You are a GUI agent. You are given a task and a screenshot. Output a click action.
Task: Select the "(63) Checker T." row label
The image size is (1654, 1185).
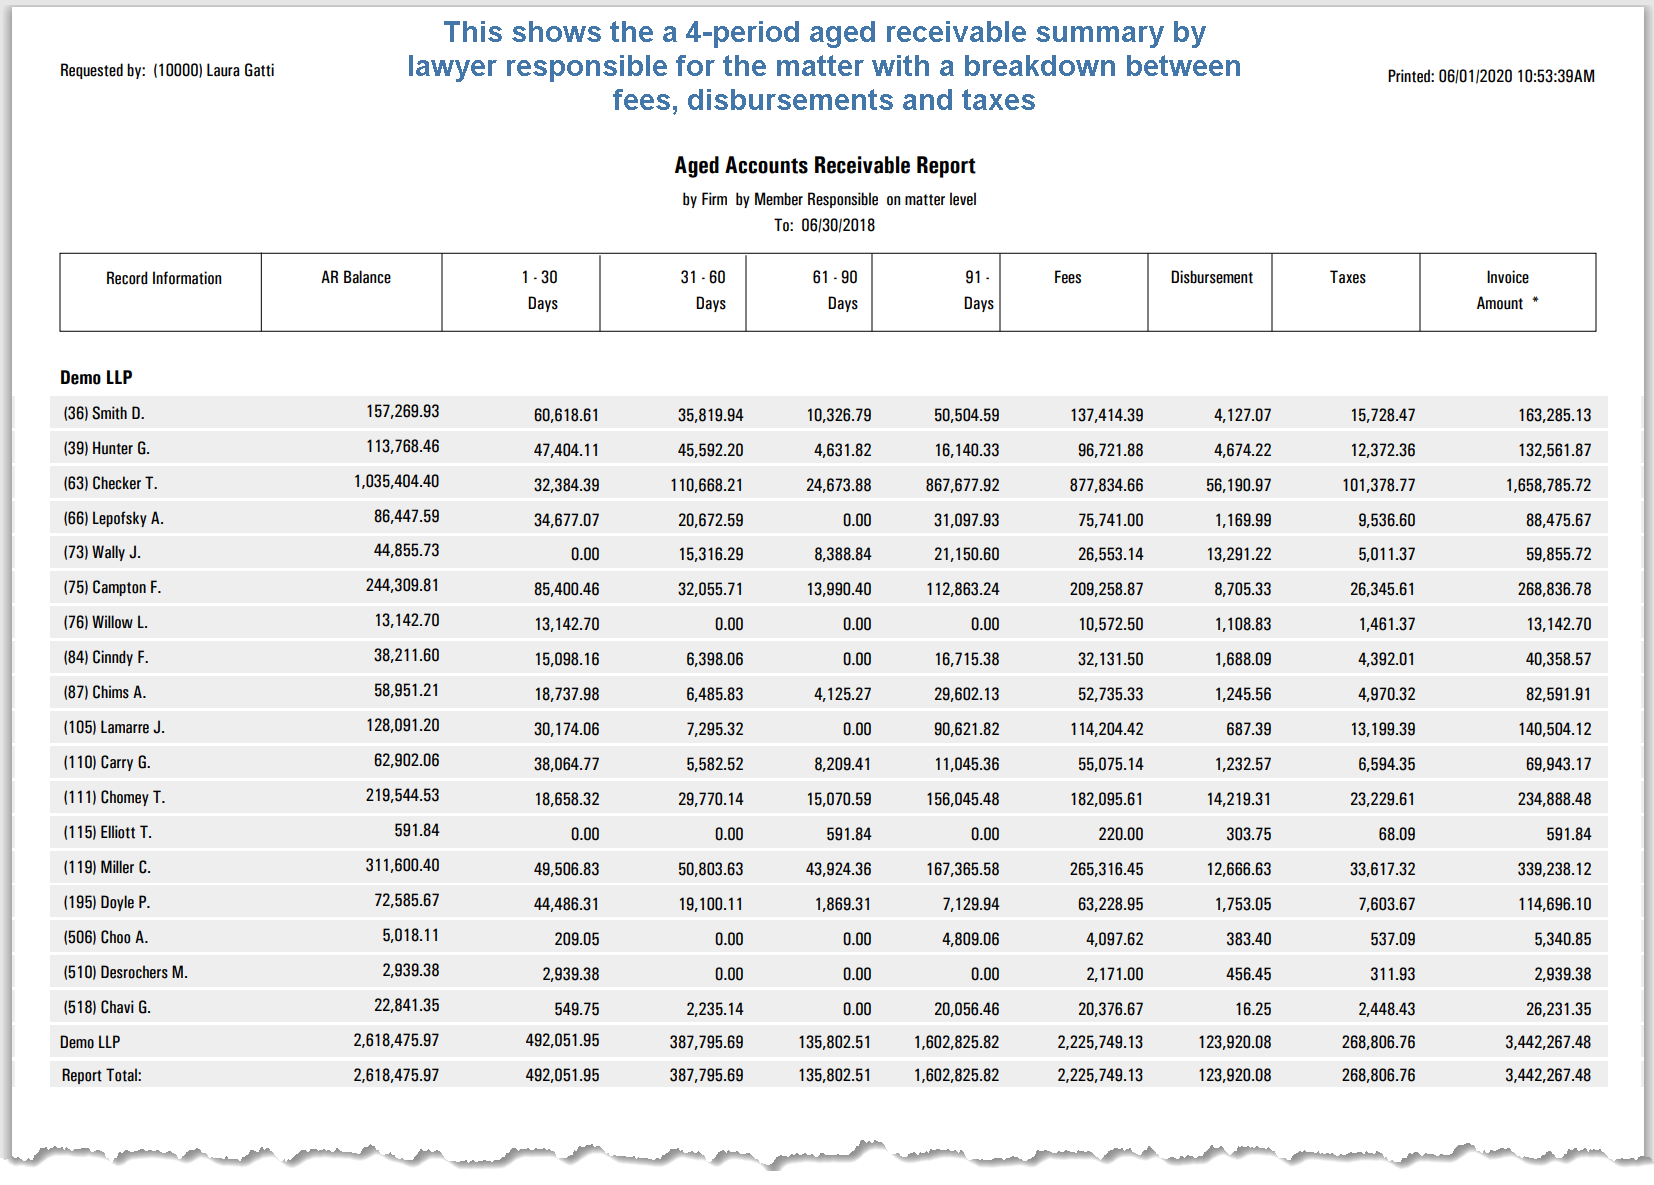click(110, 483)
